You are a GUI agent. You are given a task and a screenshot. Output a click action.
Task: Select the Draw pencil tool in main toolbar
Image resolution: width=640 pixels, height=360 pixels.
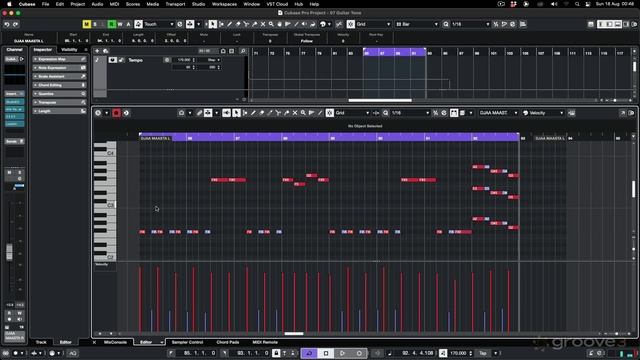229,24
